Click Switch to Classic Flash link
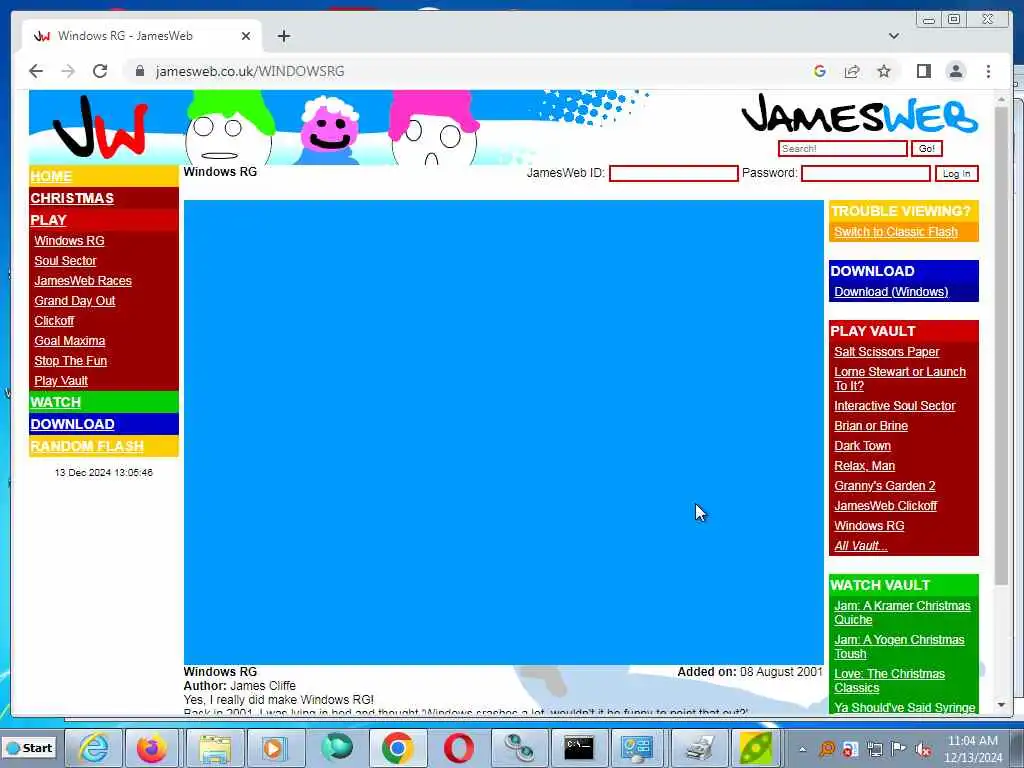 895,232
